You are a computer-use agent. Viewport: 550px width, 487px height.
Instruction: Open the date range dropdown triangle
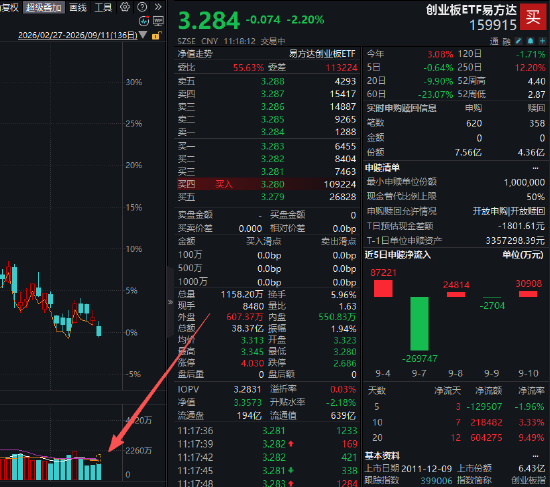tap(143, 35)
